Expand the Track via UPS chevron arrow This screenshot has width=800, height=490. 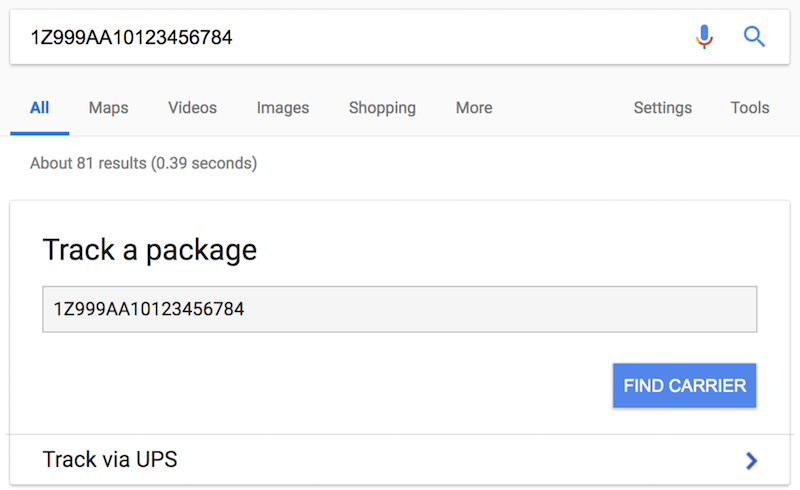(x=752, y=460)
